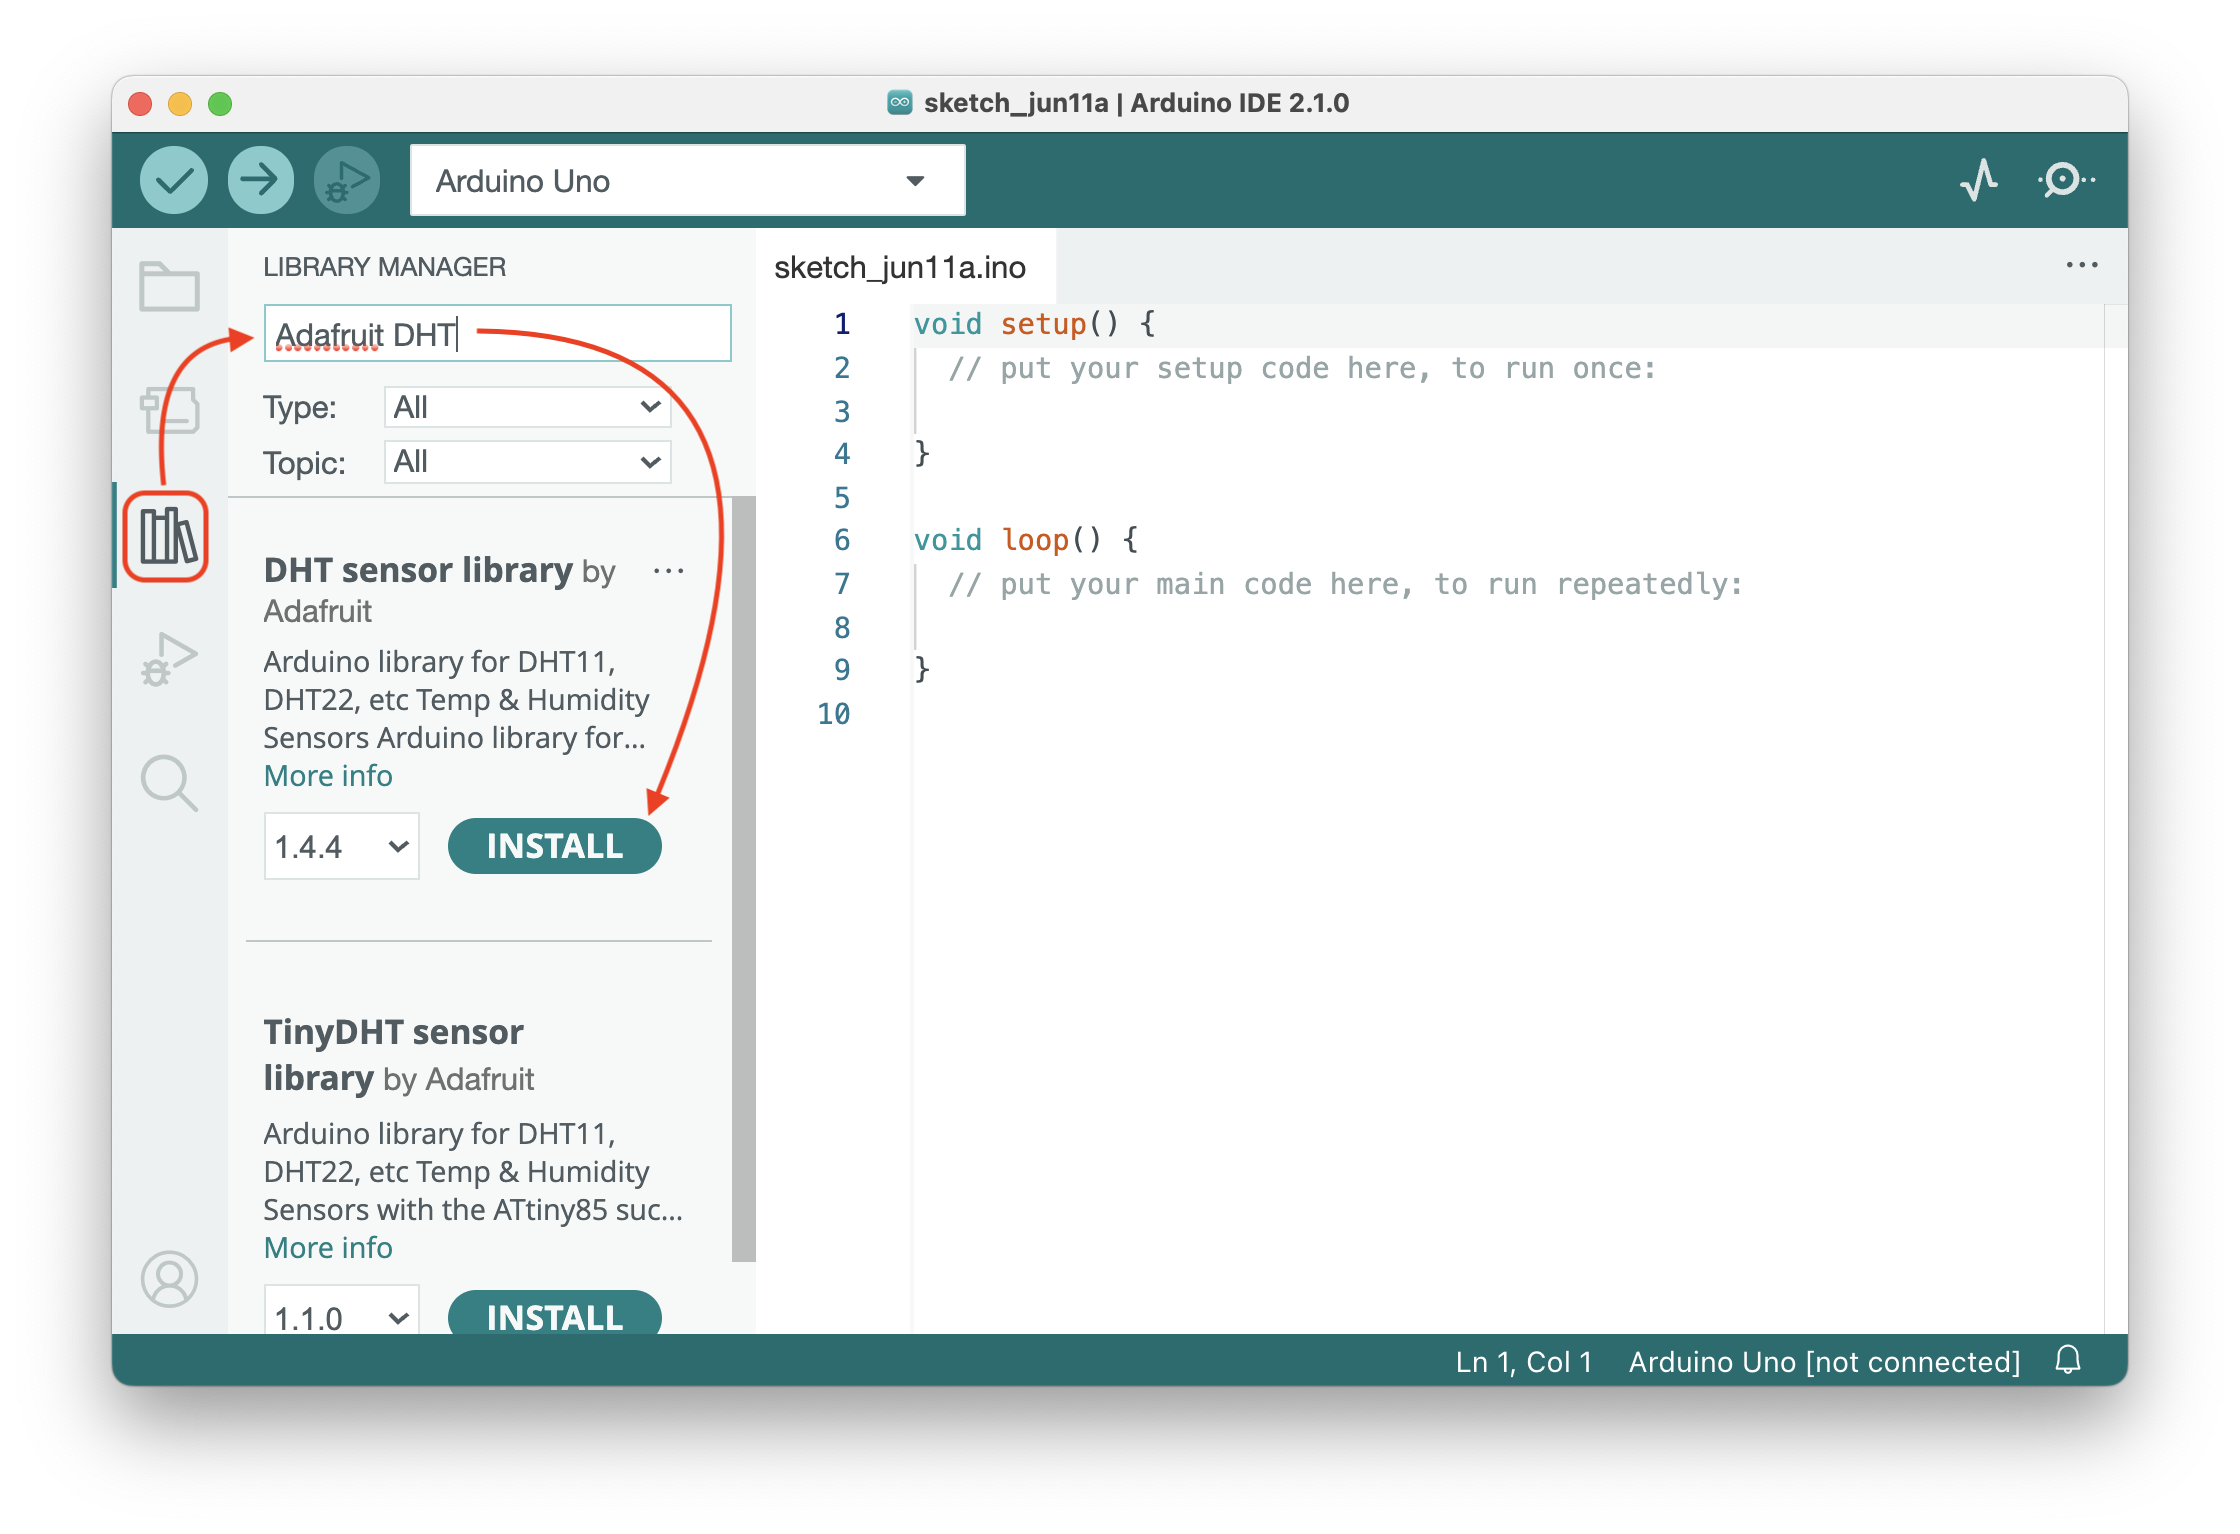
Task: Minimize the window with yellow button
Action: point(180,103)
